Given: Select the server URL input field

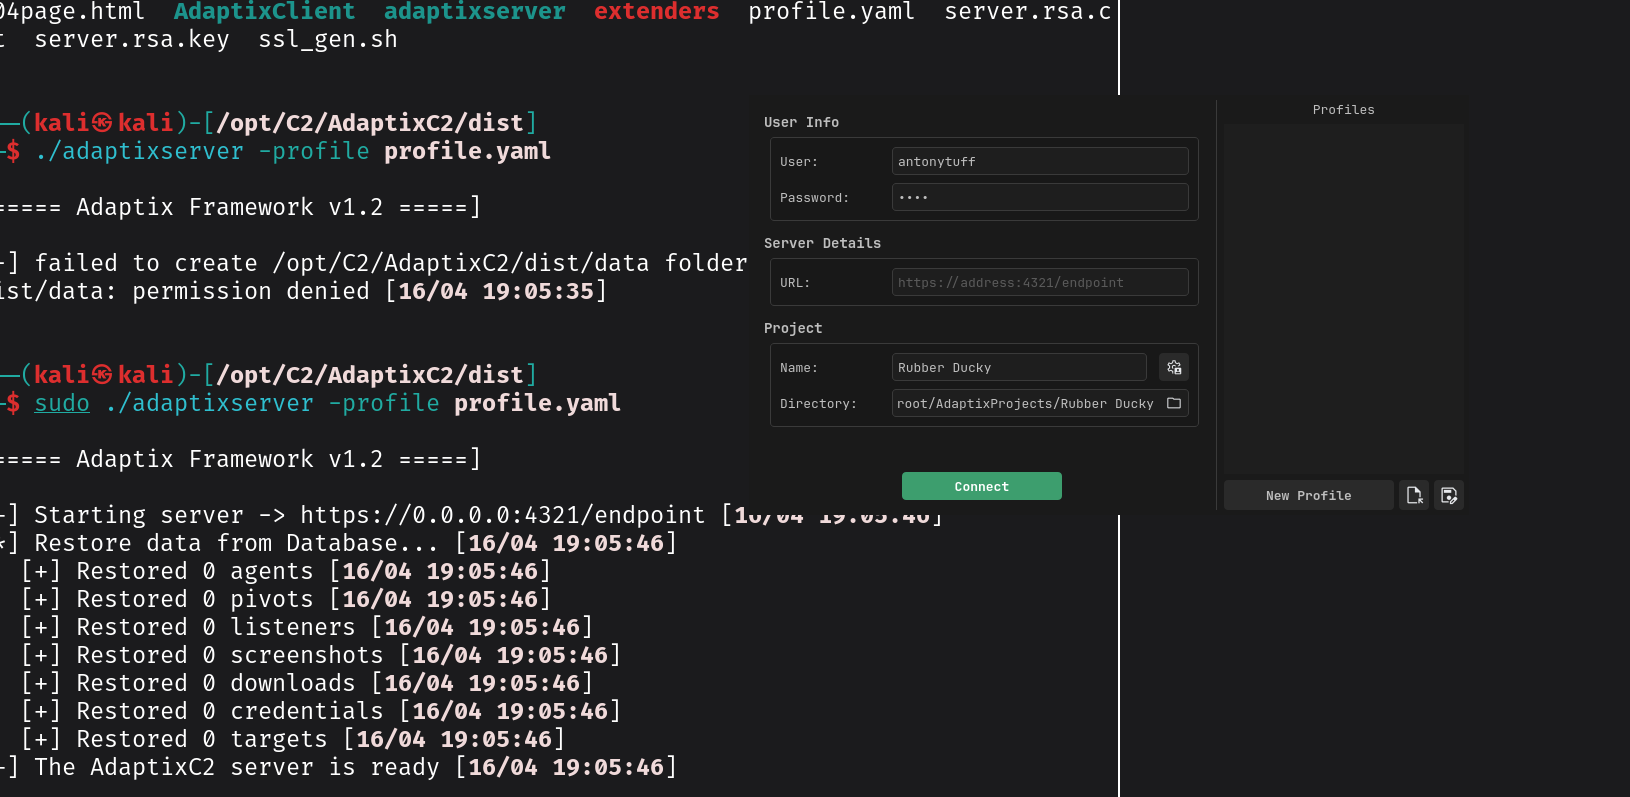Looking at the screenshot, I should 1039,282.
